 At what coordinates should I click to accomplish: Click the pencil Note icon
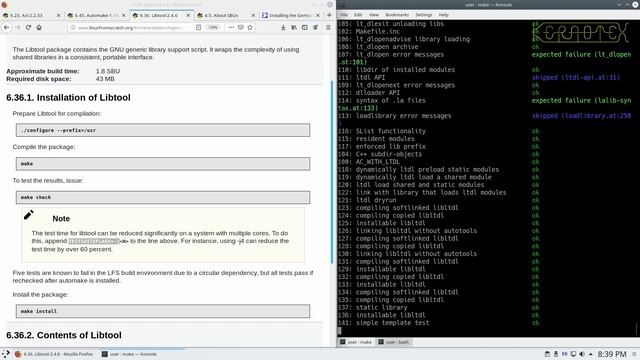(29, 215)
